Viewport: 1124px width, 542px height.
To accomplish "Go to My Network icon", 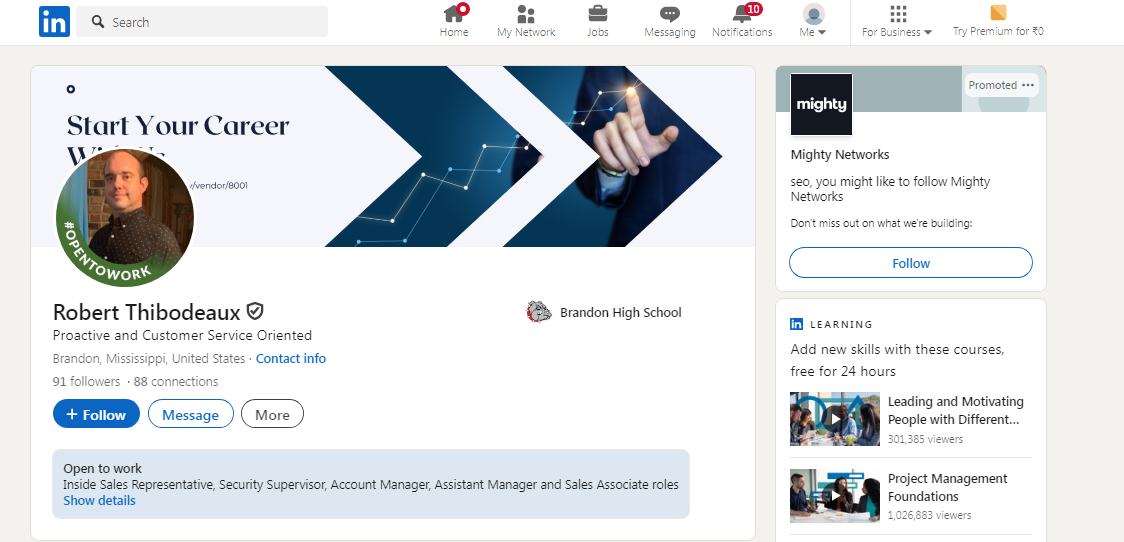I will (x=526, y=14).
